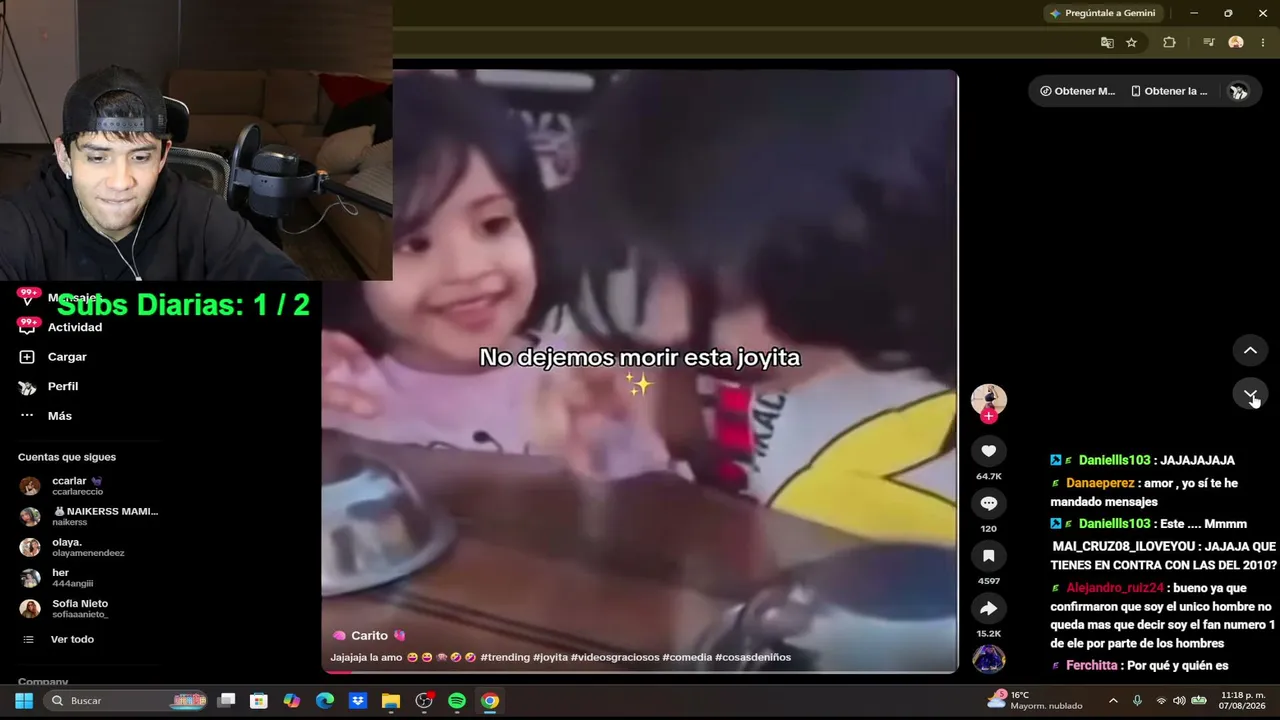Save the video with the bookmark icon
The image size is (1280, 720).
click(989, 556)
